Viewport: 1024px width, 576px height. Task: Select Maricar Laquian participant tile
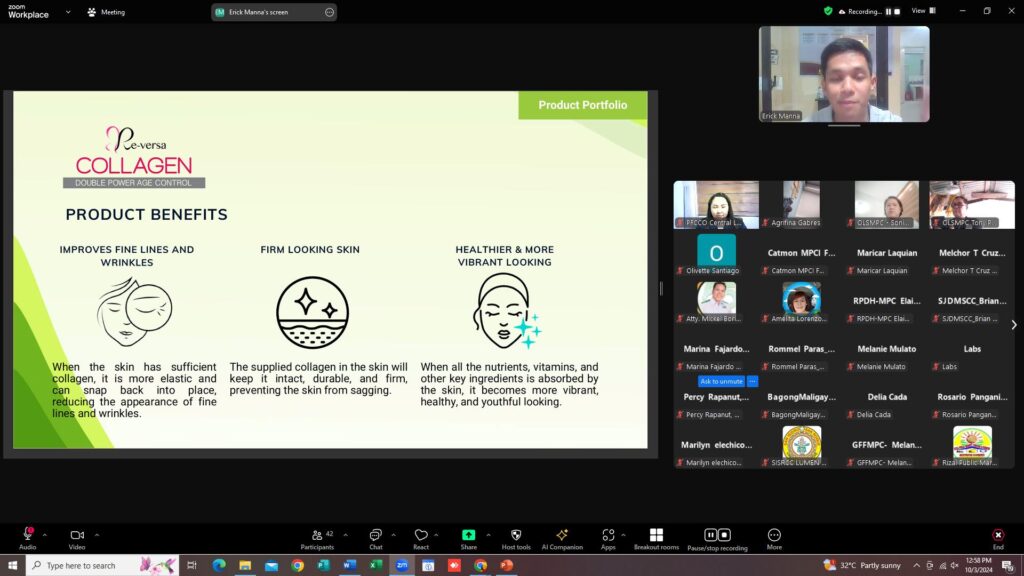pos(886,253)
